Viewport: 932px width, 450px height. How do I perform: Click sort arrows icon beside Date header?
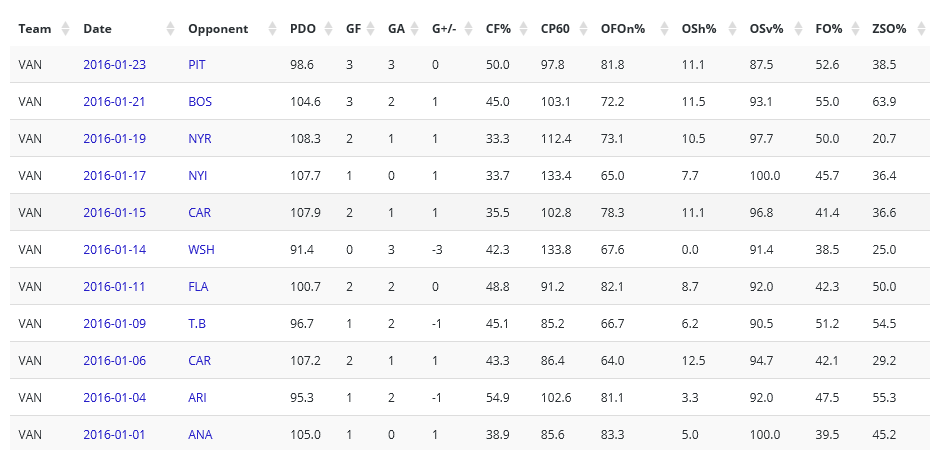(170, 29)
